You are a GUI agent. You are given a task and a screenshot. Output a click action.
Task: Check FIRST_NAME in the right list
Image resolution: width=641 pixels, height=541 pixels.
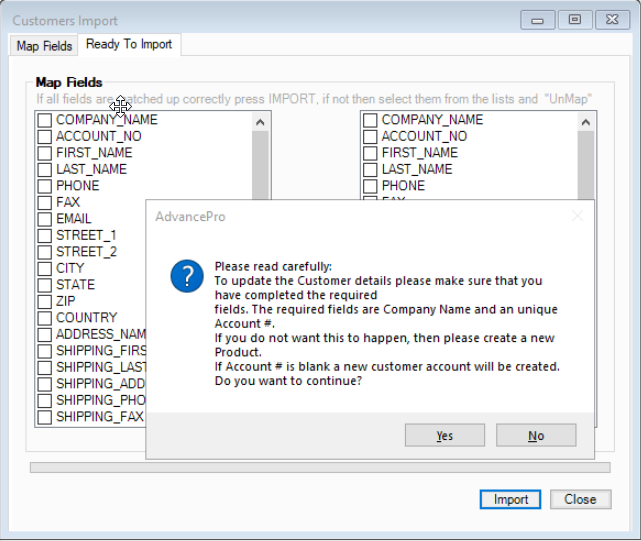[370, 153]
